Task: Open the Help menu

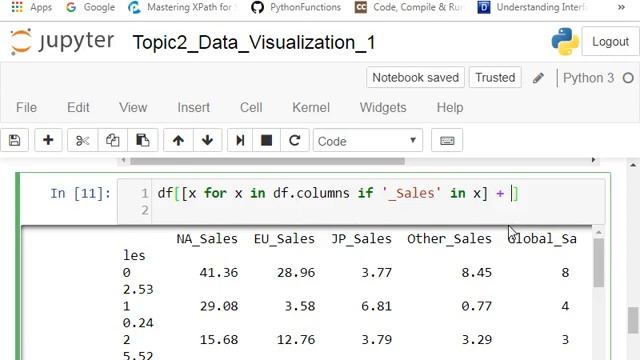Action: [450, 107]
